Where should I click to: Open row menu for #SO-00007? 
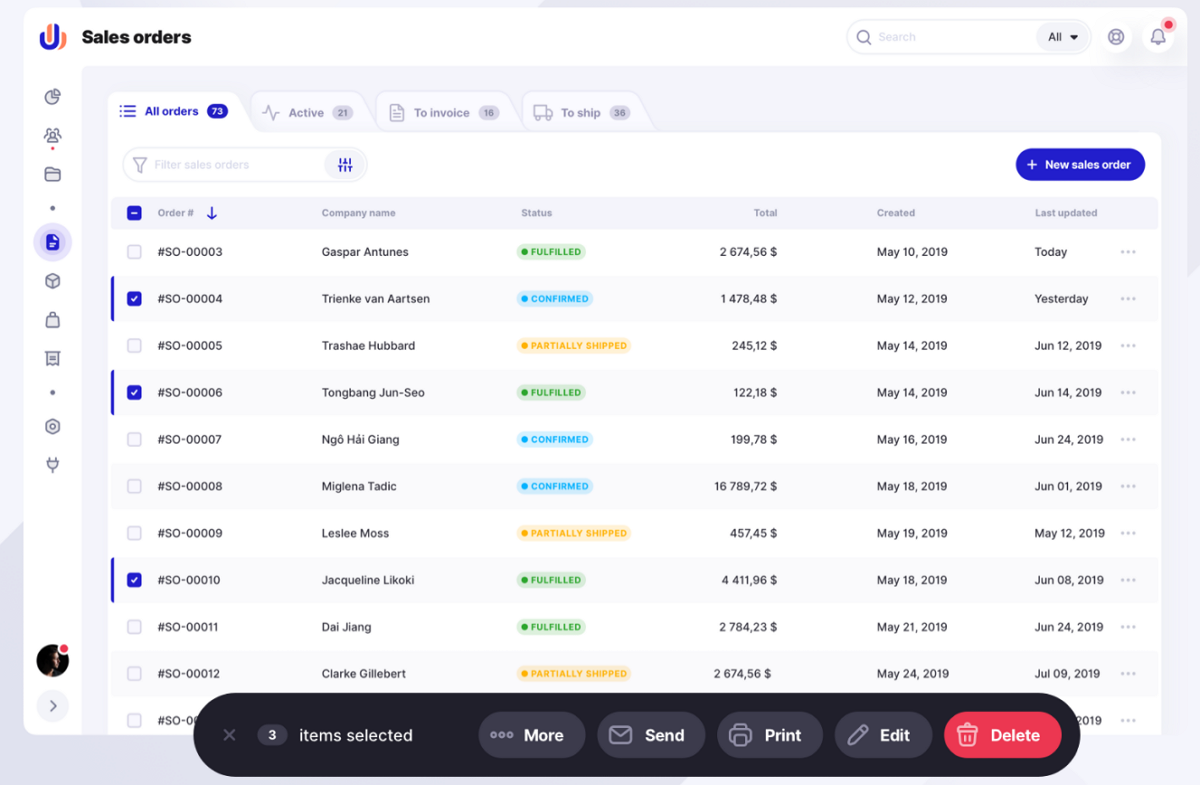click(x=1128, y=440)
